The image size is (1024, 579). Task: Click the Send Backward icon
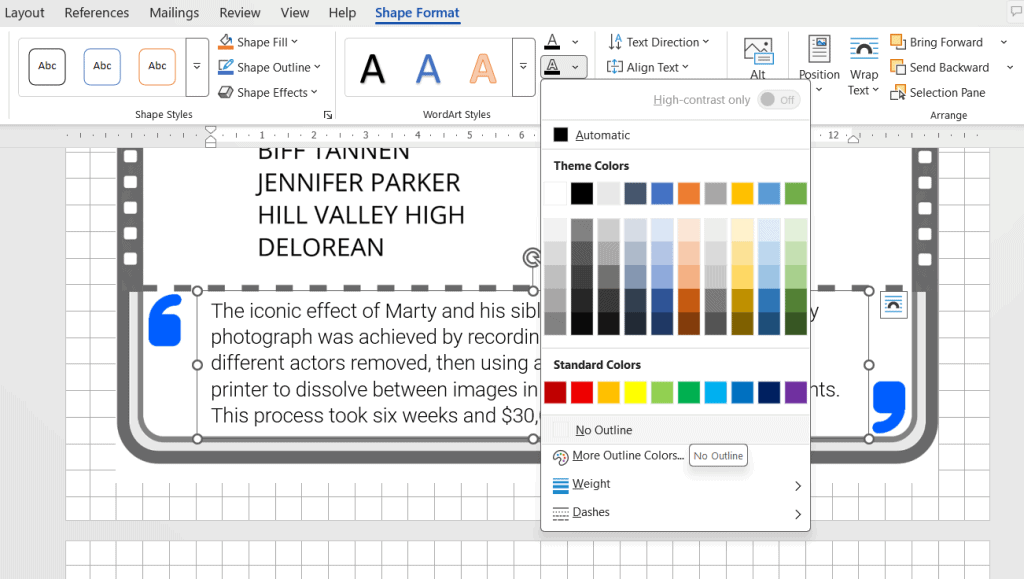coord(897,67)
